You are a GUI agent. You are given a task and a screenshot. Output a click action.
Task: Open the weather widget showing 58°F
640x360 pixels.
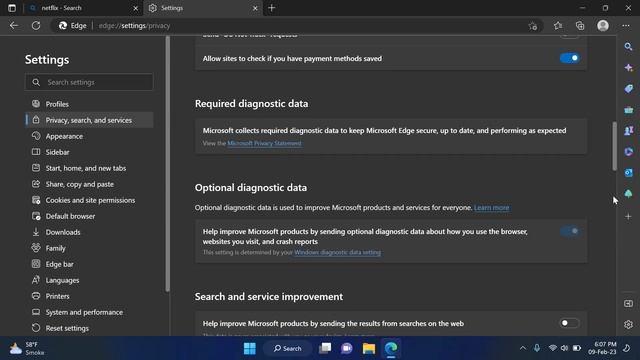coord(27,348)
